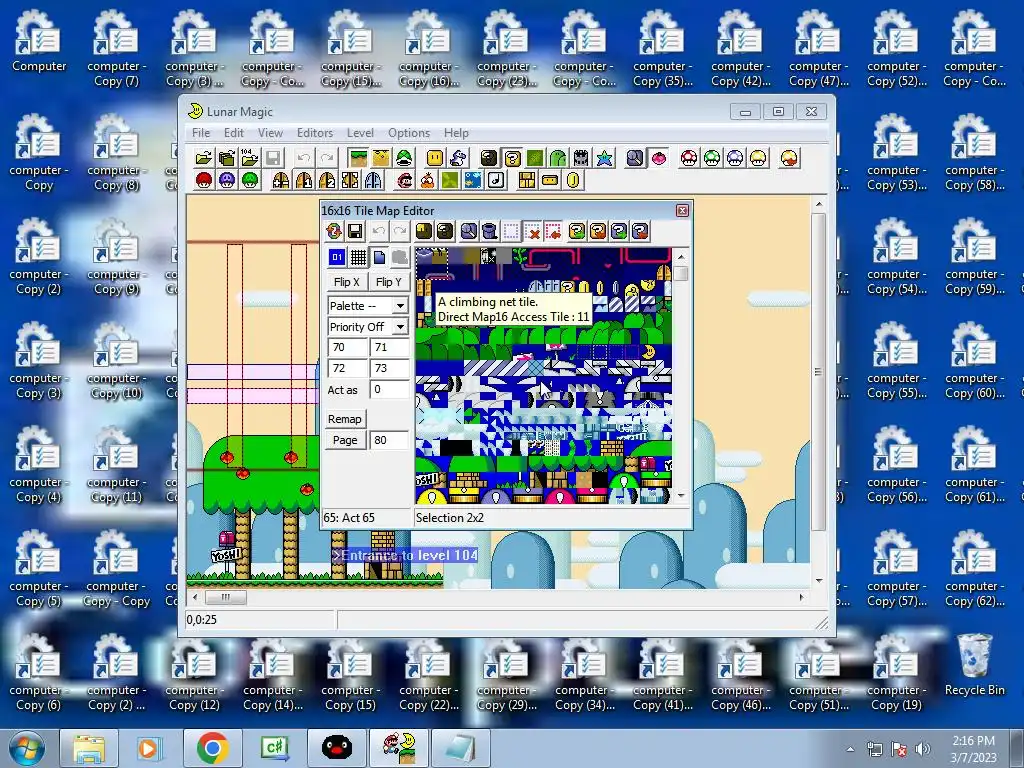Click the magnifier icon in Tile Map Editor

[469, 231]
